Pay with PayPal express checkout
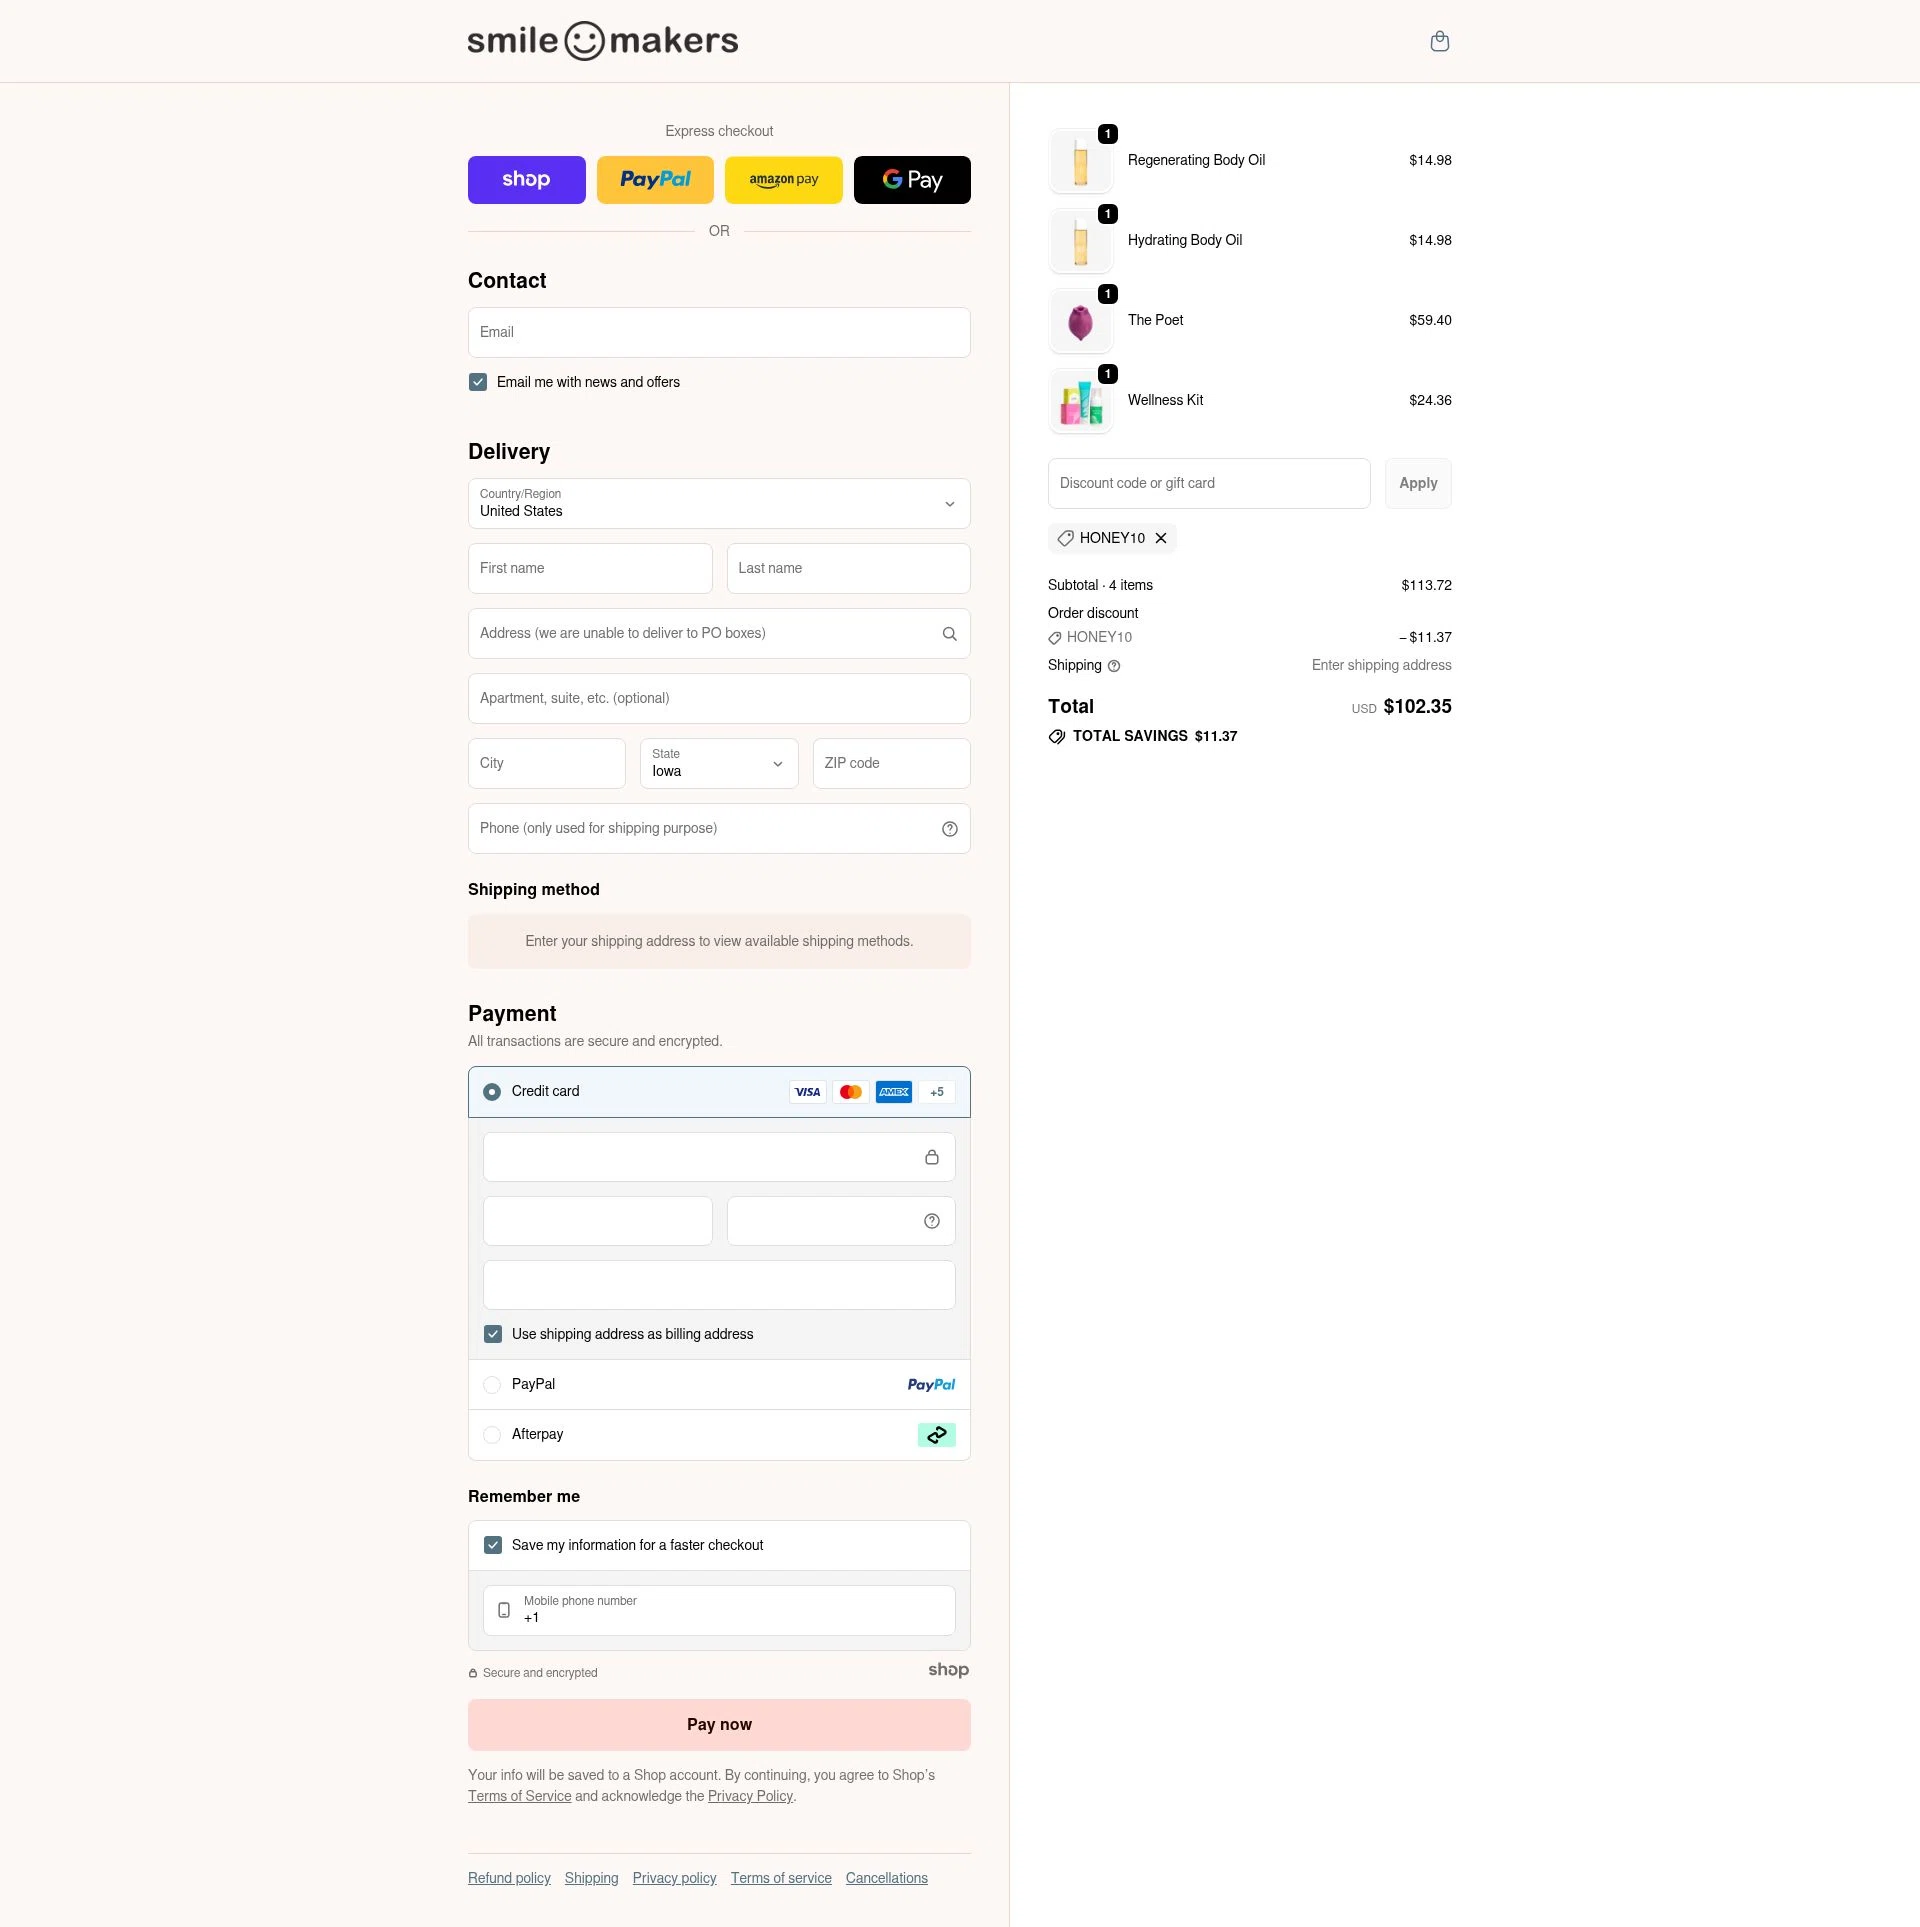1920x1927 pixels. [x=655, y=180]
